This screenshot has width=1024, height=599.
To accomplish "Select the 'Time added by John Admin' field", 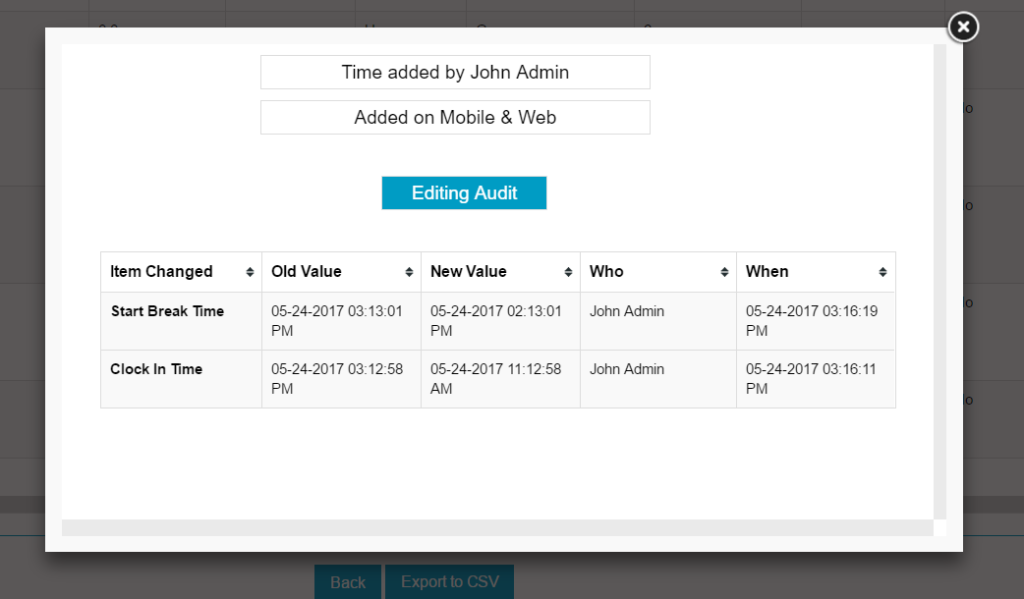I will click(455, 72).
